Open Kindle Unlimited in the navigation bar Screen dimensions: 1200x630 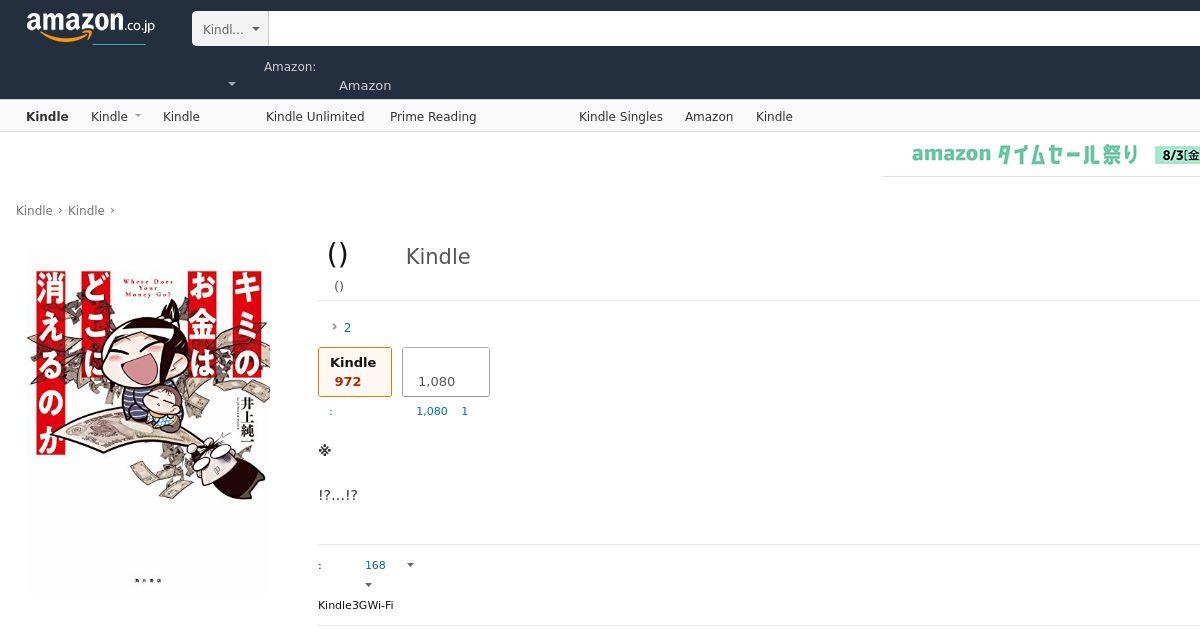pyautogui.click(x=315, y=116)
